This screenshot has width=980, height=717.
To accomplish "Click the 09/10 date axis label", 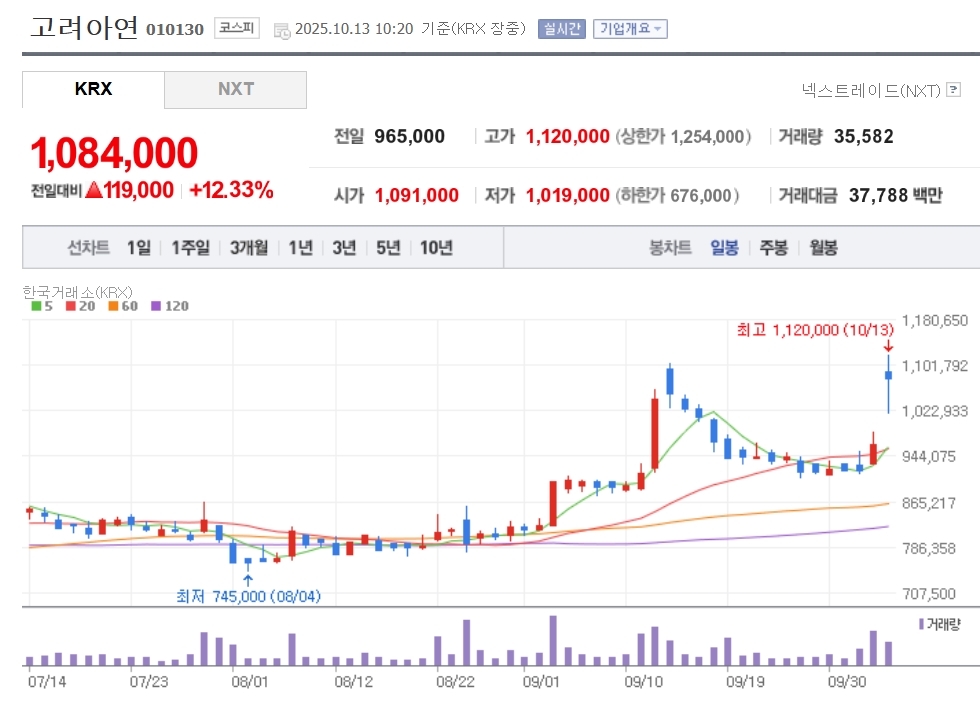I will [x=643, y=682].
